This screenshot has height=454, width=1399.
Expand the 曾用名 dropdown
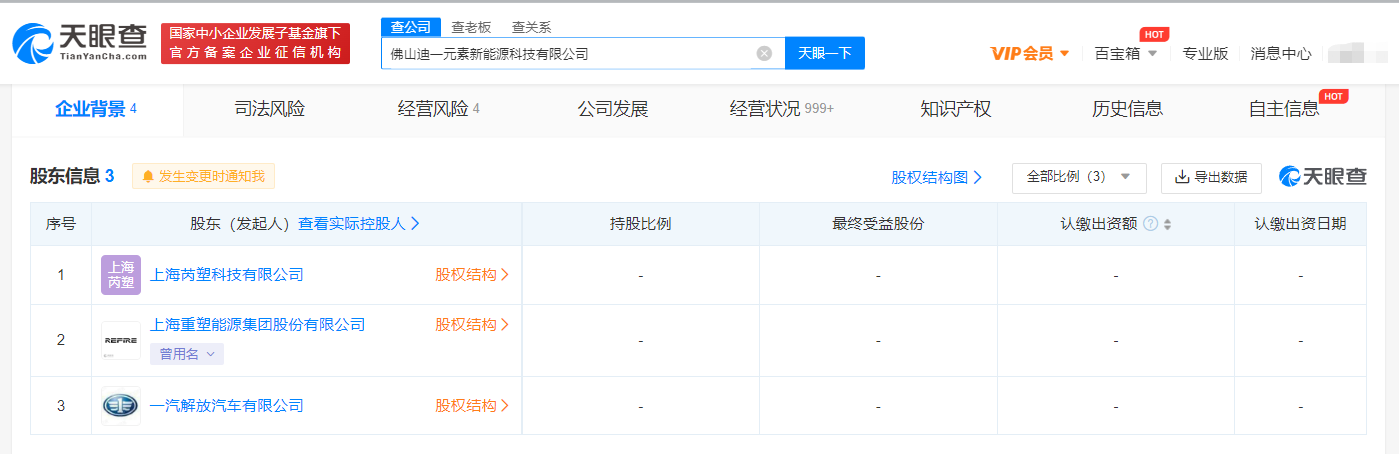point(187,354)
